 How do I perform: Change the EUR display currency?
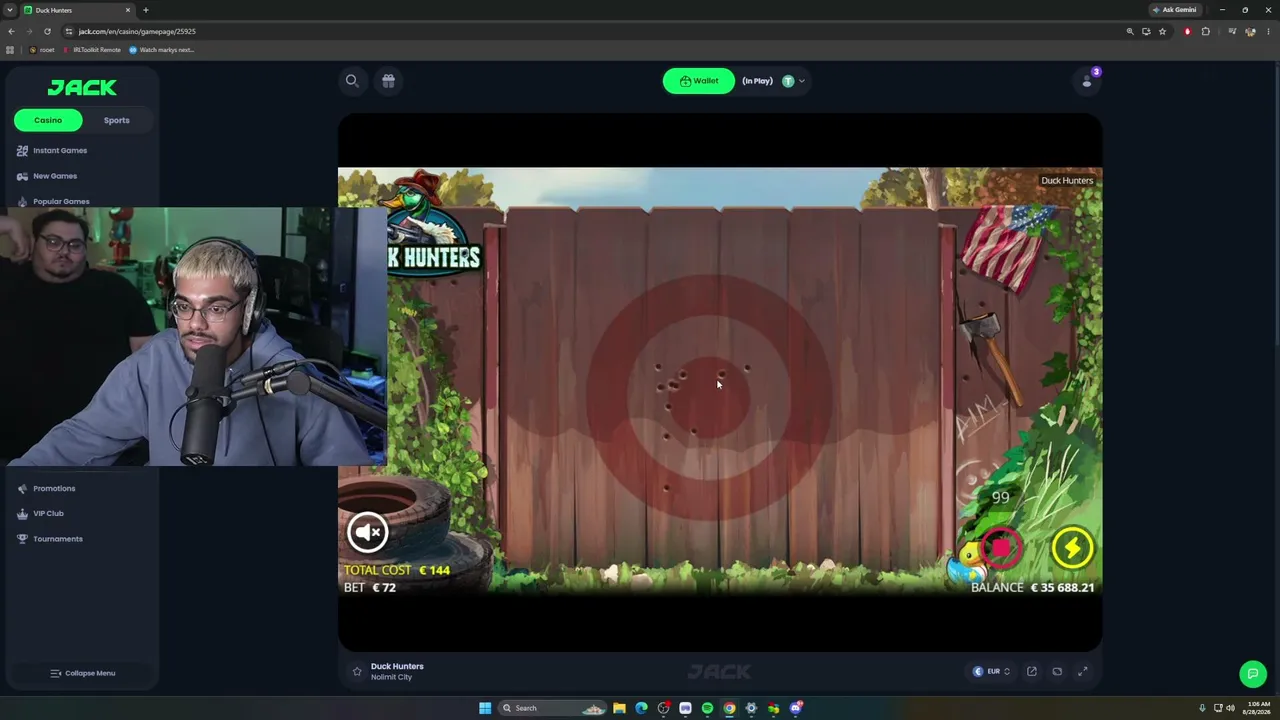coord(993,671)
